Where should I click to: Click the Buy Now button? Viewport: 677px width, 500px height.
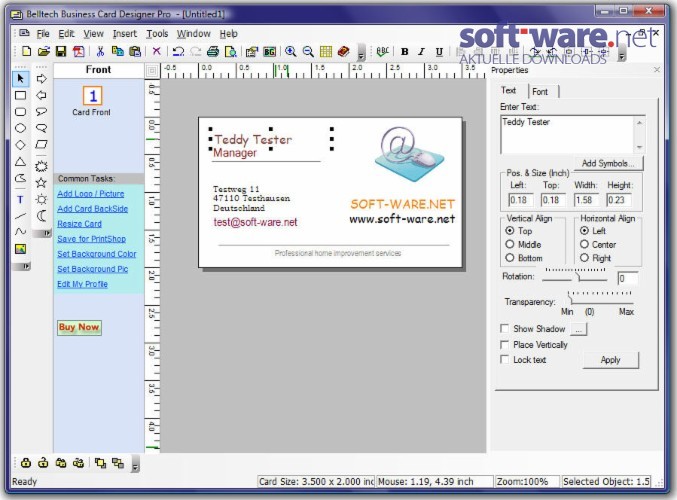[79, 327]
